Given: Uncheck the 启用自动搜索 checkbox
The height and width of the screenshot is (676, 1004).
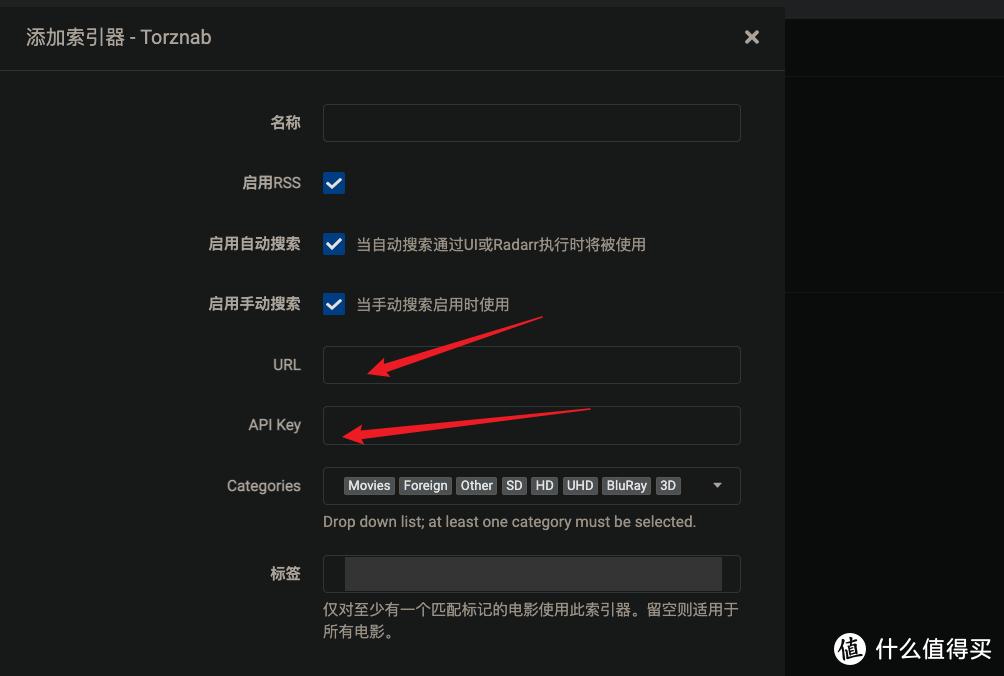Looking at the screenshot, I should (x=333, y=244).
